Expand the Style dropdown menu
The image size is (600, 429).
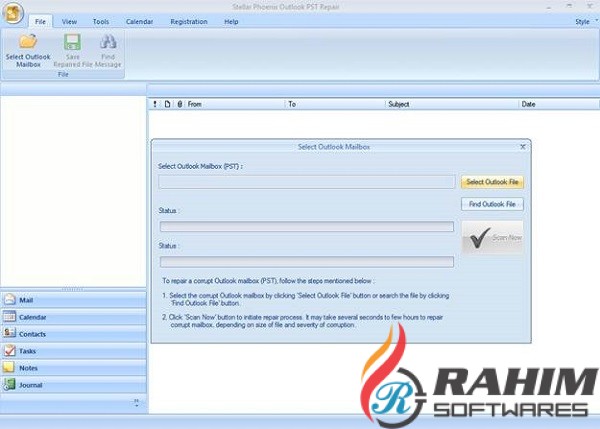point(586,22)
